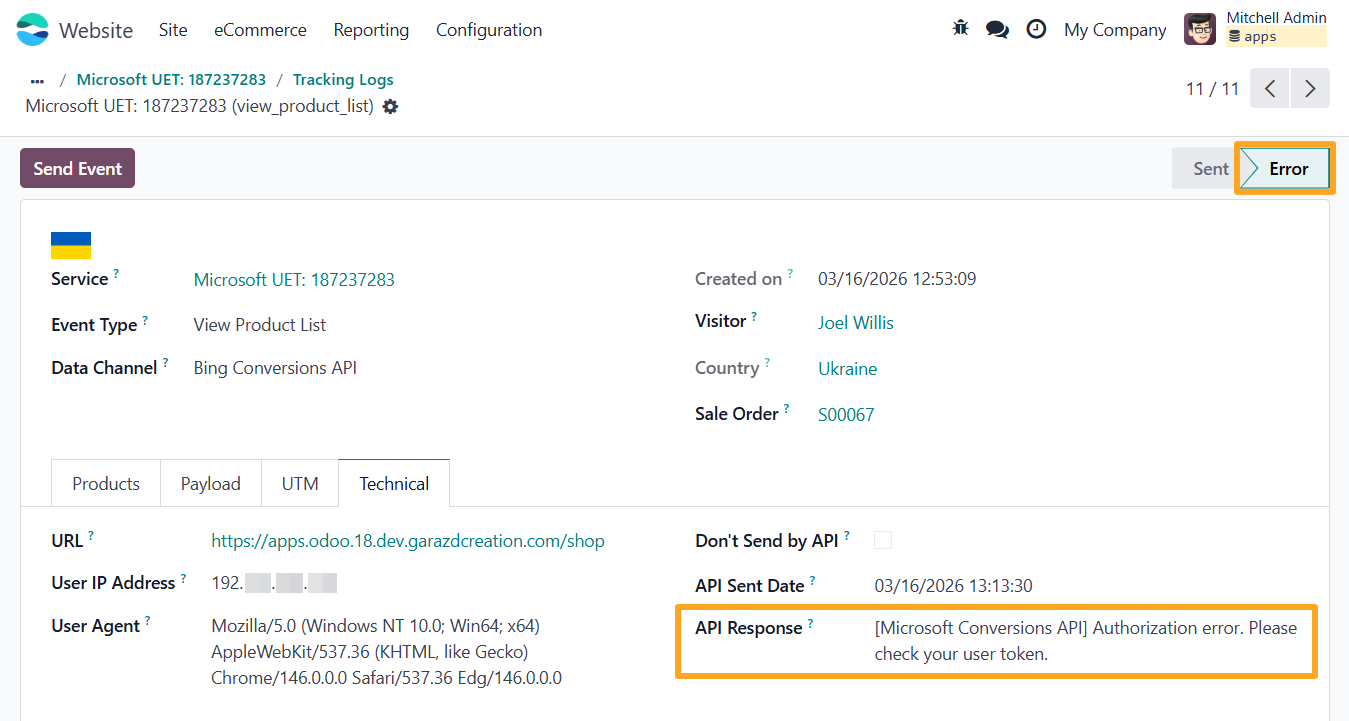1349x721 pixels.
Task: Switch to the Products tab
Action: tap(106, 484)
